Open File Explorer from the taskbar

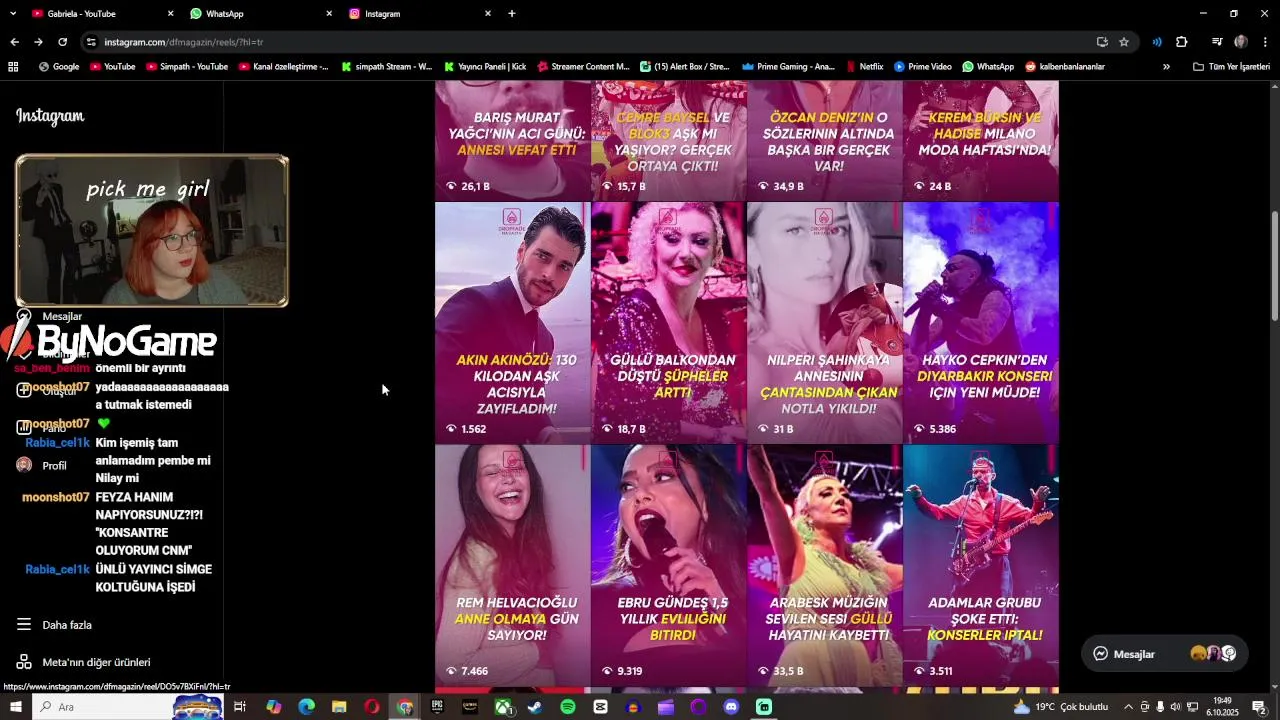point(339,707)
